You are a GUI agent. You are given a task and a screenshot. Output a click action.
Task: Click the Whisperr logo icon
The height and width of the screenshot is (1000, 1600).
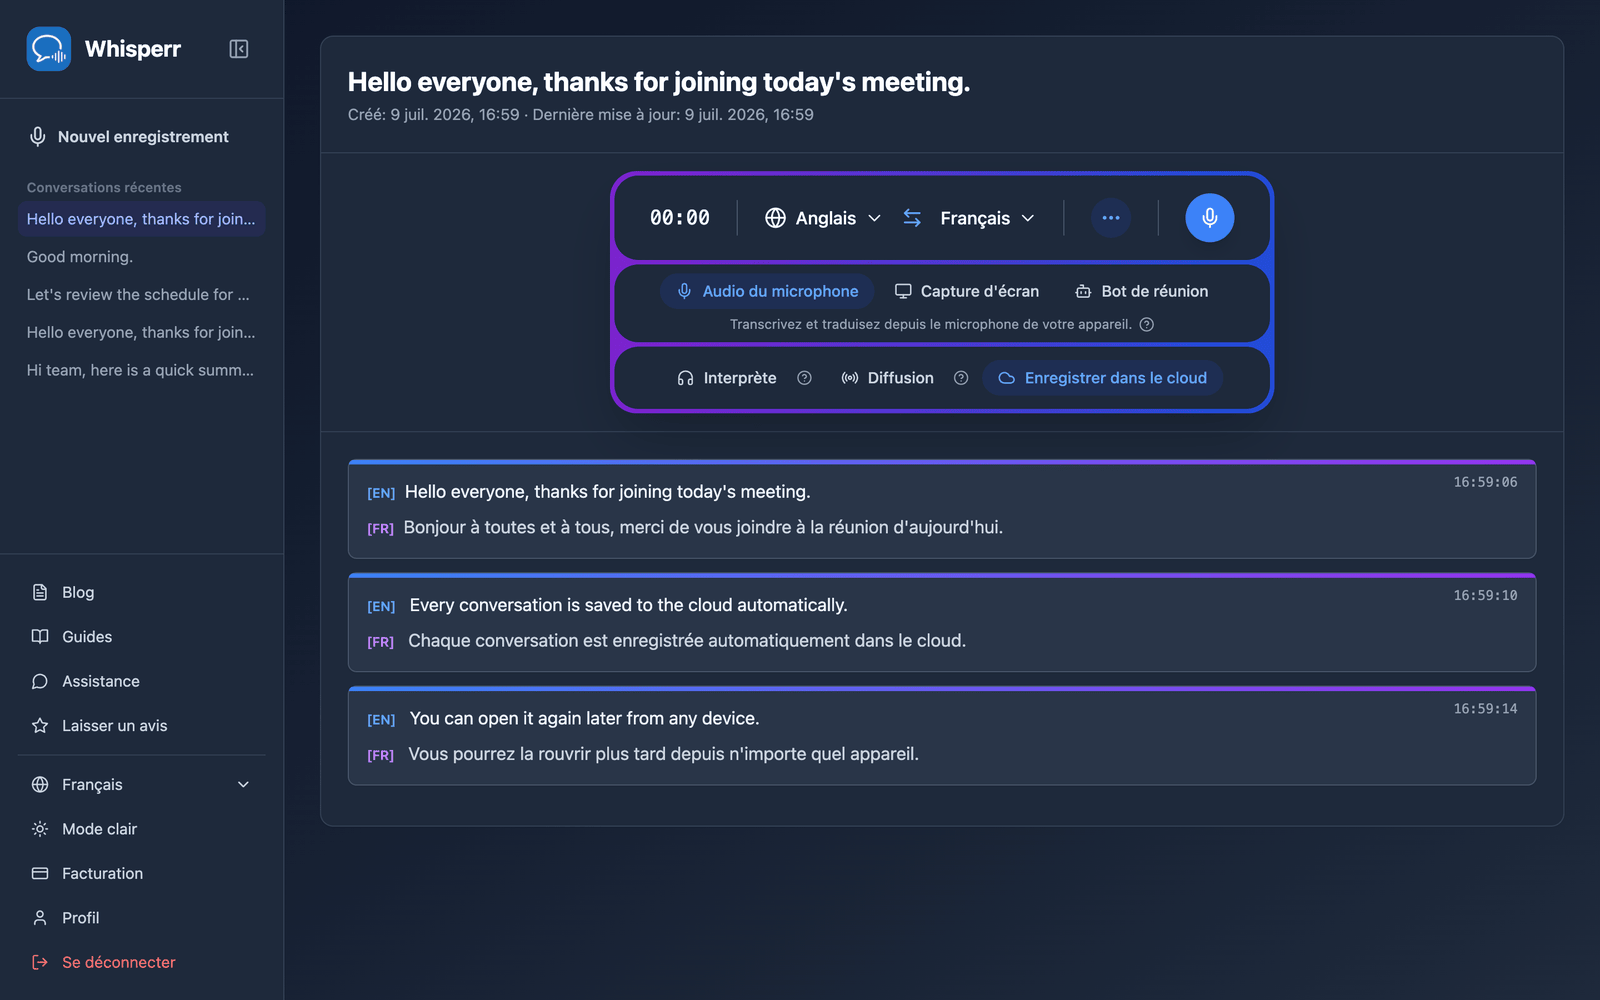tap(49, 49)
